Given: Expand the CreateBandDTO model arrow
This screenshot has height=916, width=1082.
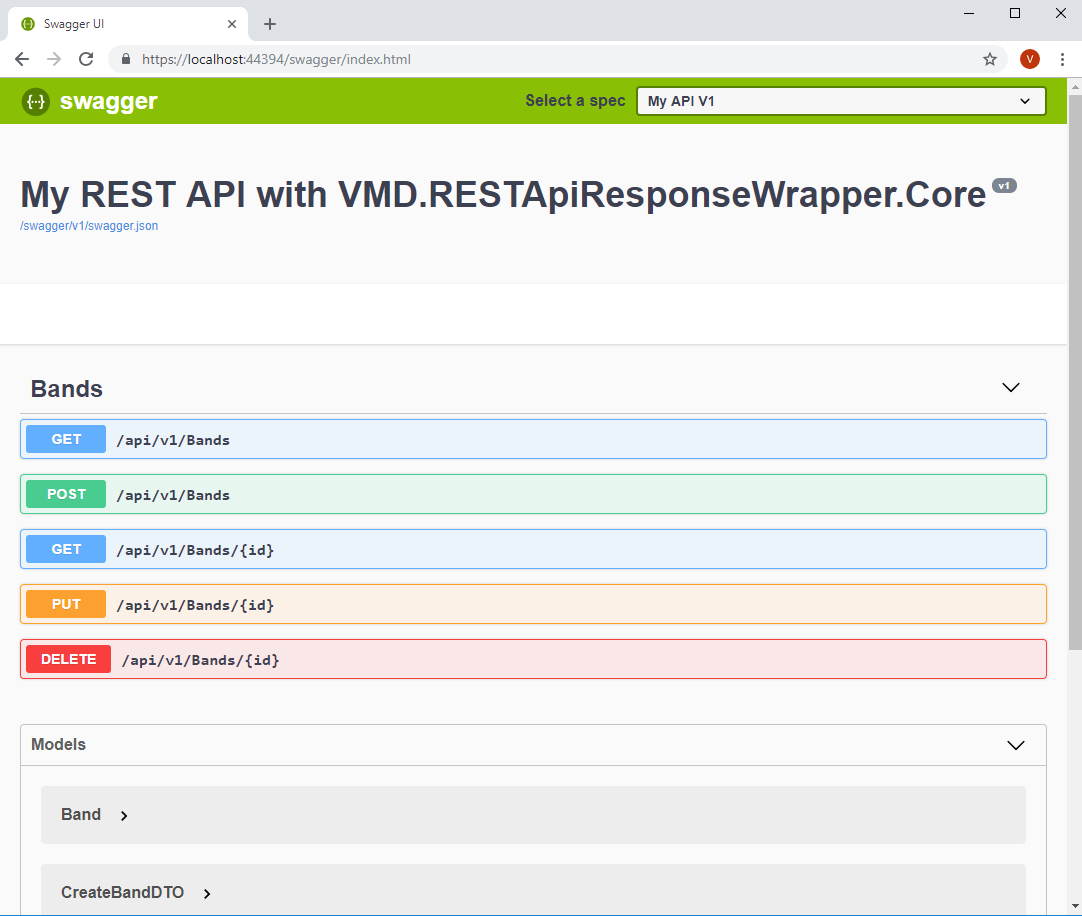Looking at the screenshot, I should (x=207, y=893).
